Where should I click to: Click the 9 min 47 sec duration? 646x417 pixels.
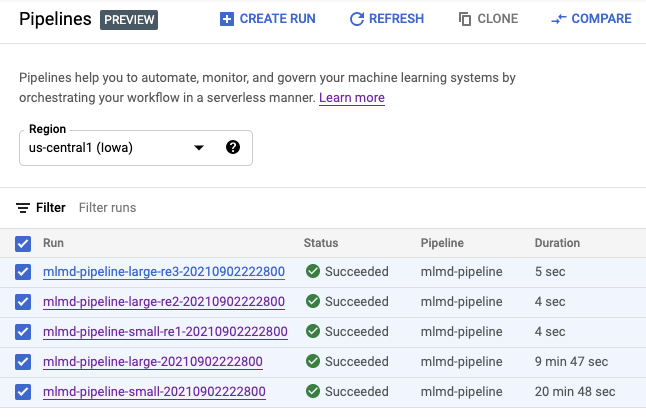(x=571, y=362)
